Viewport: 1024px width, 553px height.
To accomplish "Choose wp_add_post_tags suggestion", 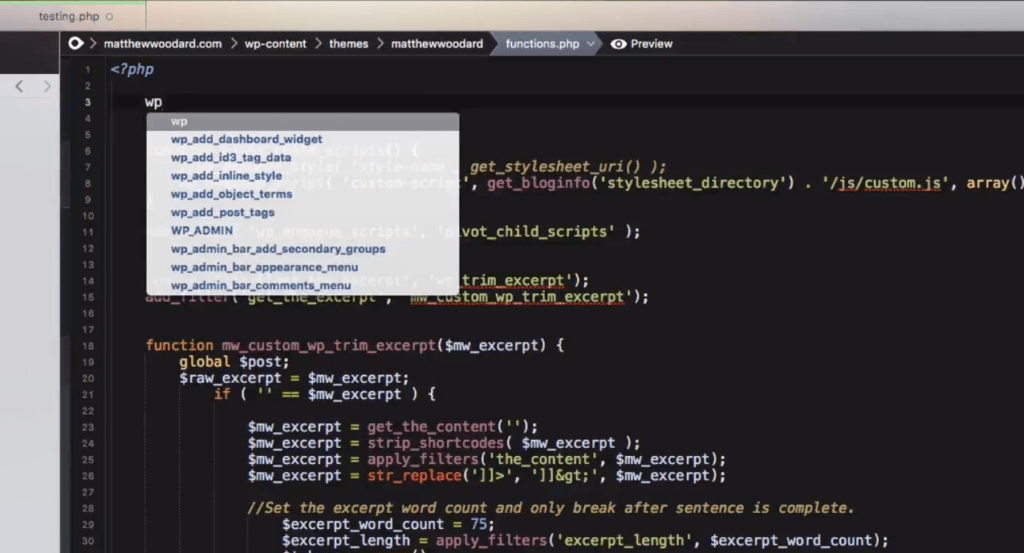I will pos(303,212).
